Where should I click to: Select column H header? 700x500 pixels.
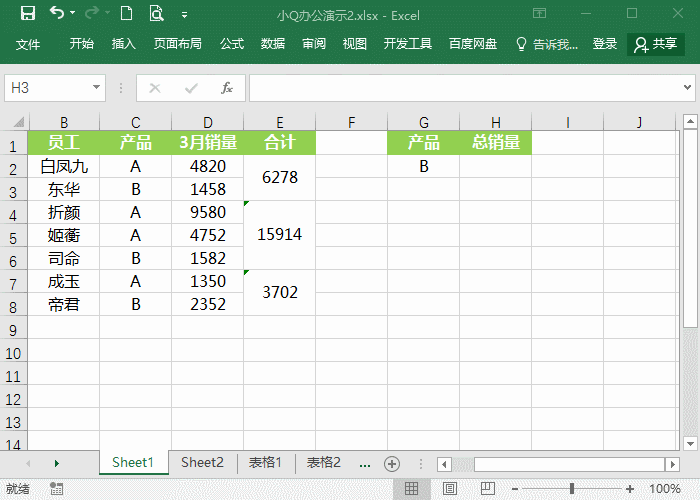pos(496,122)
